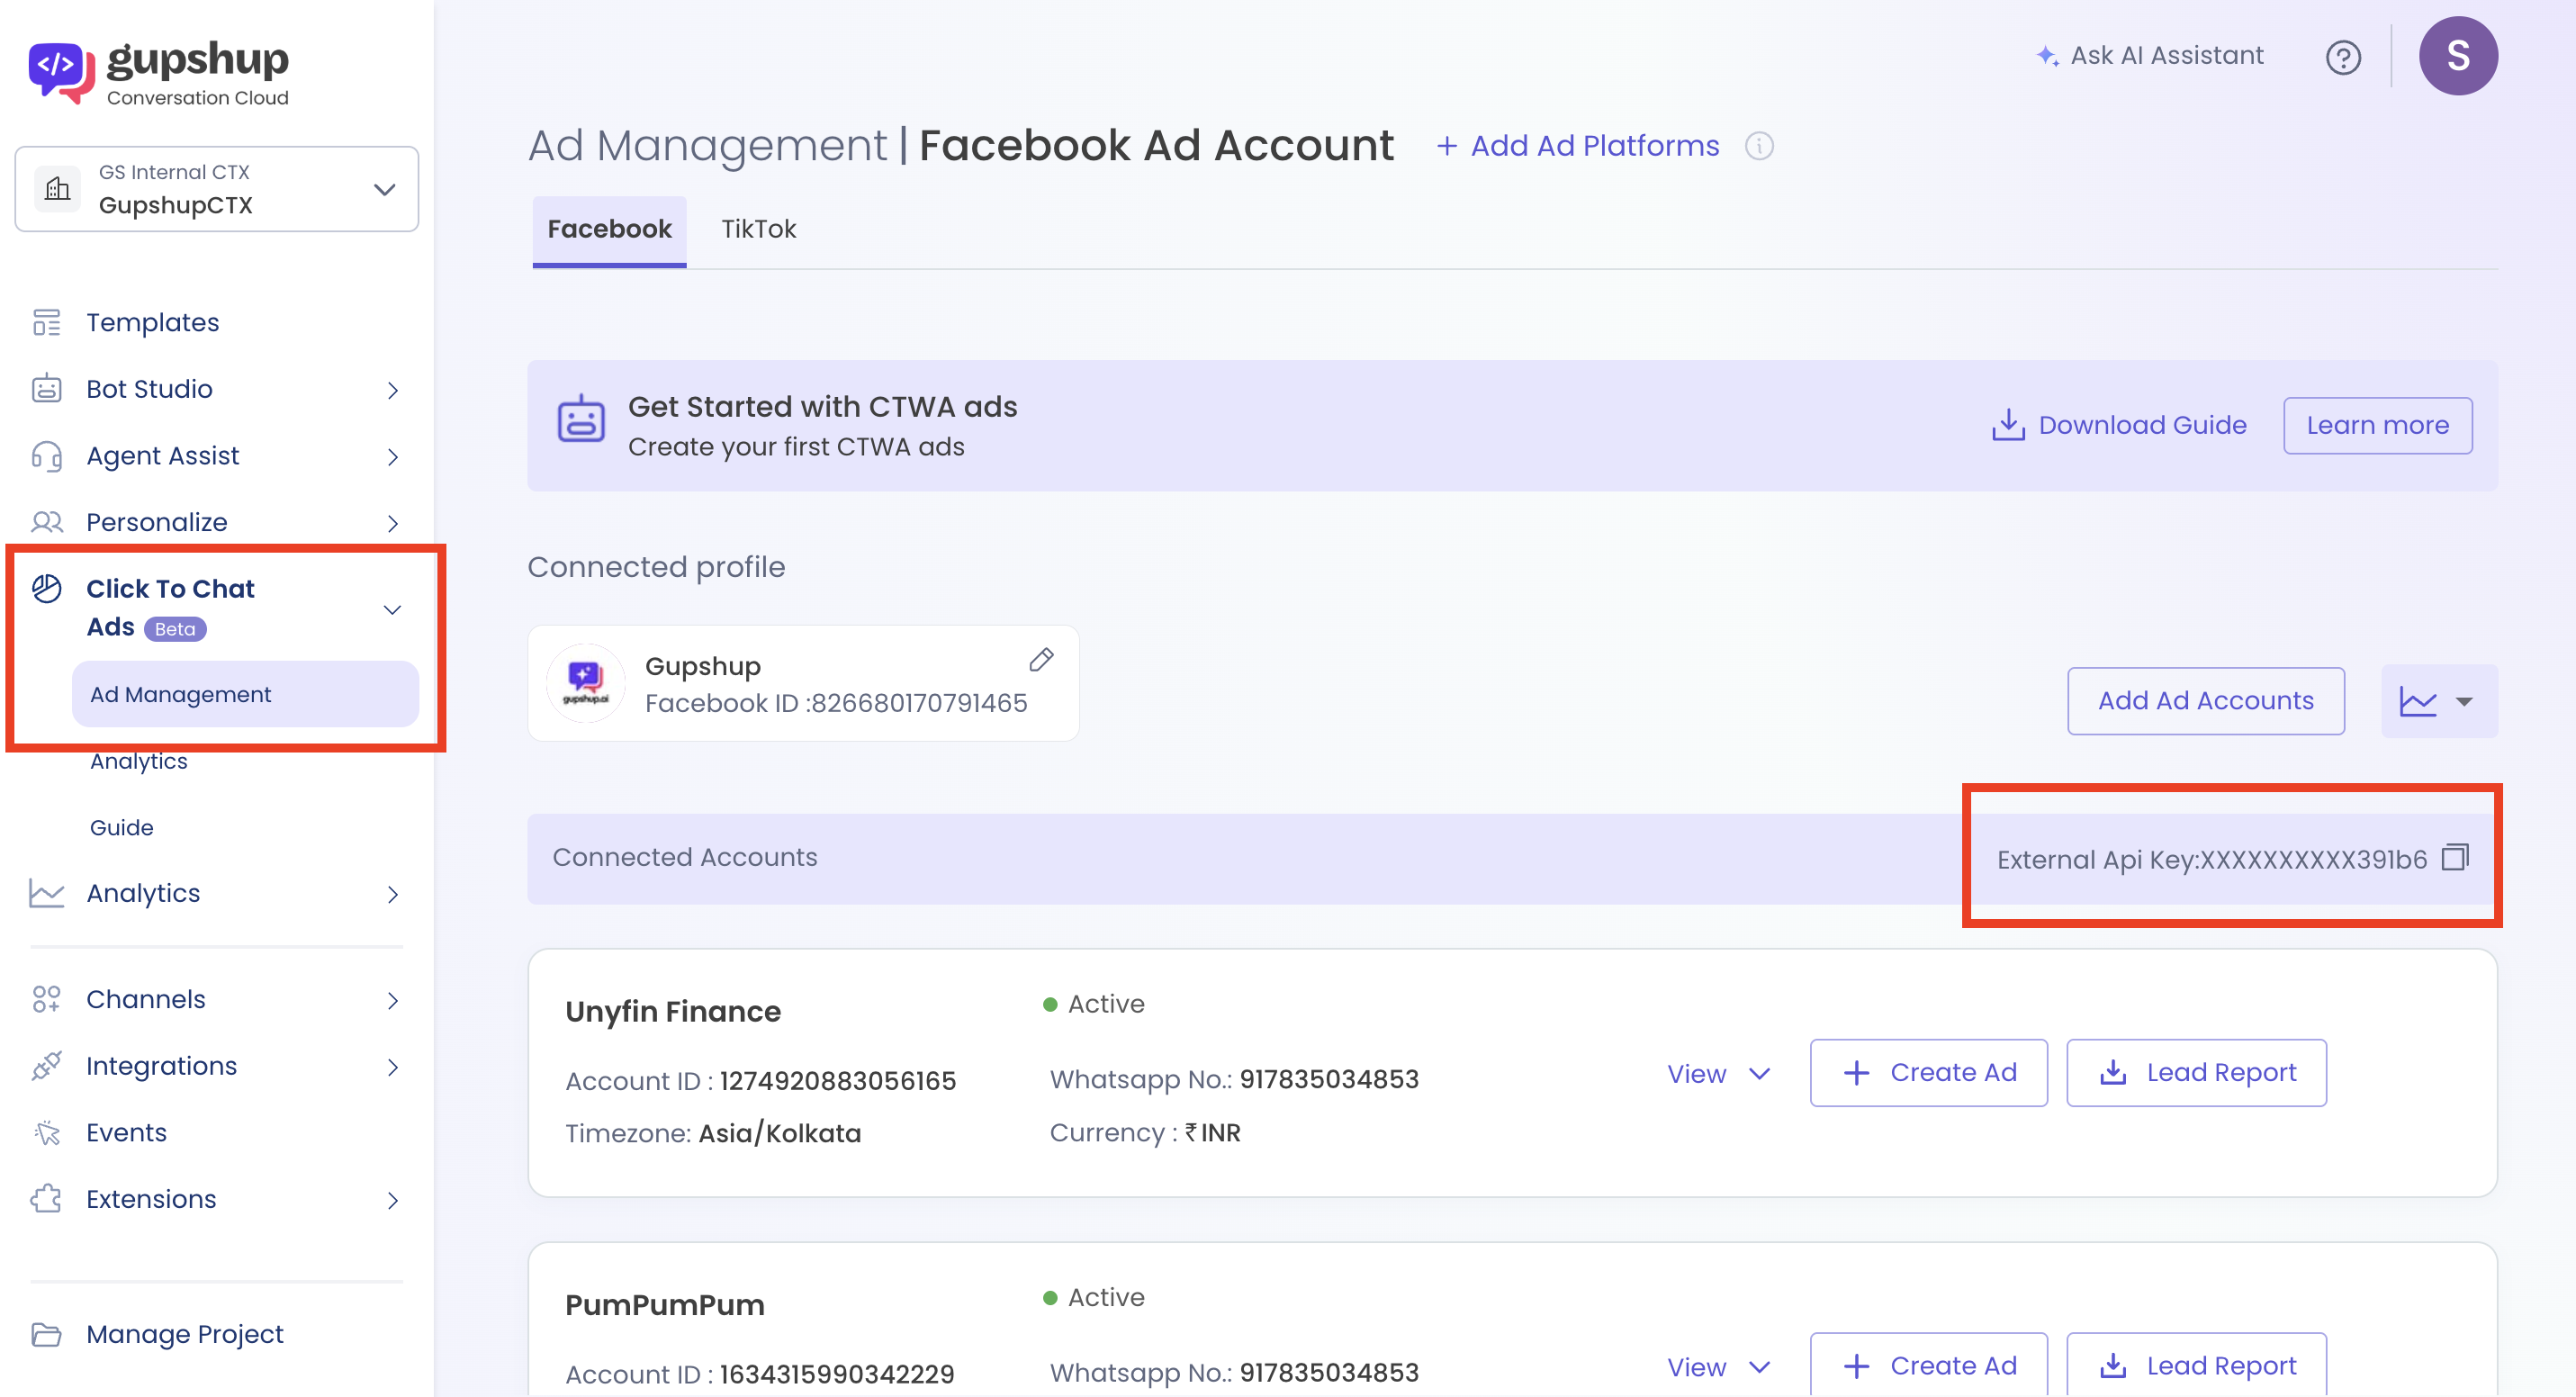
Task: Switch to the TikTok tab
Action: tap(758, 229)
